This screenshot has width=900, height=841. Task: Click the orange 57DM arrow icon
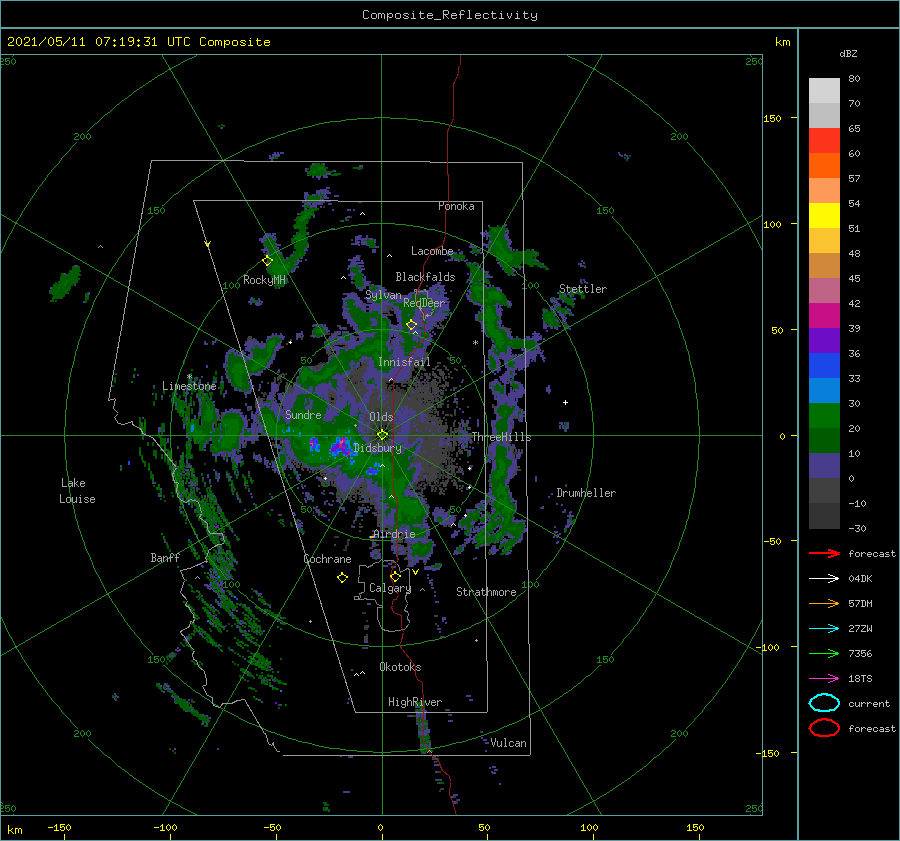(824, 603)
